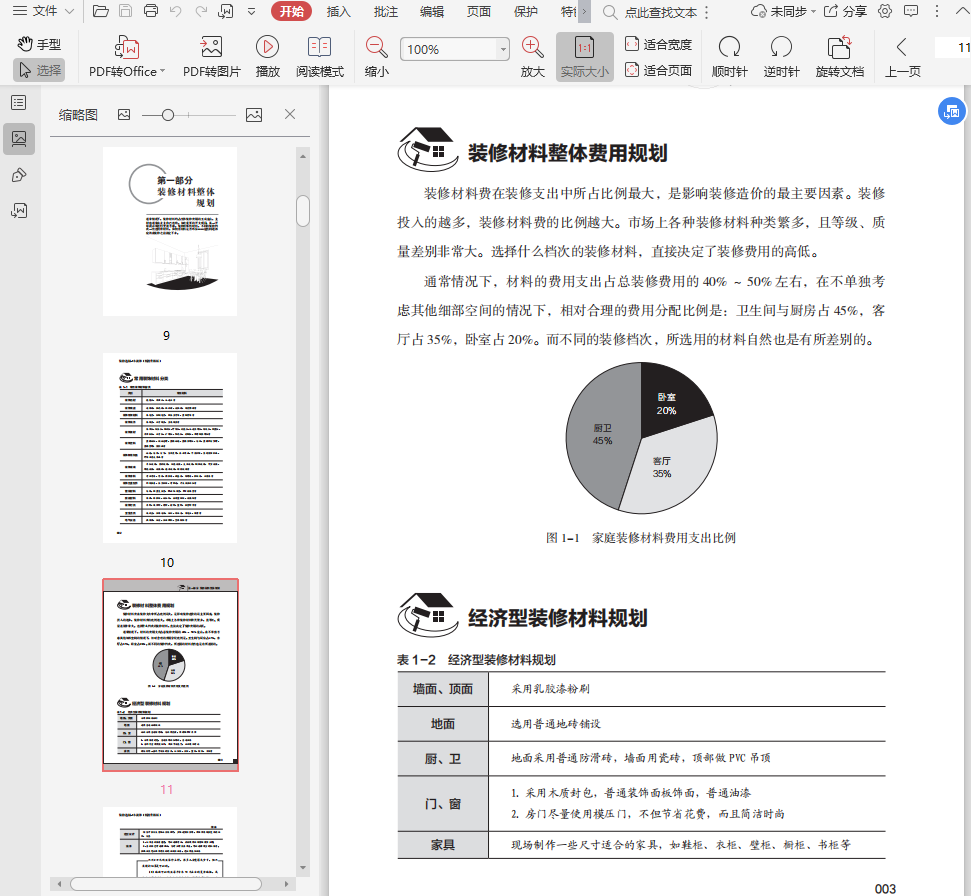The image size is (971, 896).
Task: Click the 家具 table cell
Action: tap(443, 845)
